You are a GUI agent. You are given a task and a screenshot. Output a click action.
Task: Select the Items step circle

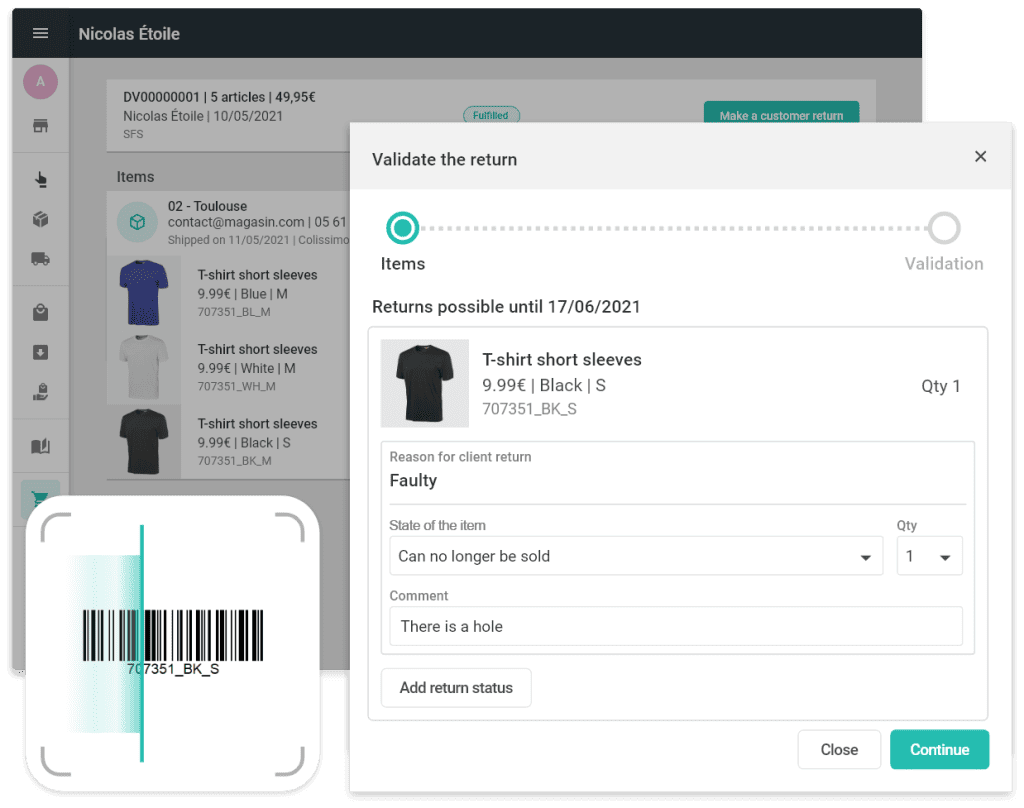click(x=402, y=228)
